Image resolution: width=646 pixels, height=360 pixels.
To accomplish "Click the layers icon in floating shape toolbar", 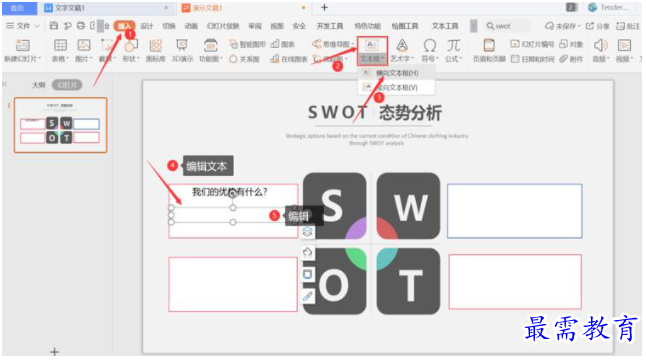I will point(307,231).
